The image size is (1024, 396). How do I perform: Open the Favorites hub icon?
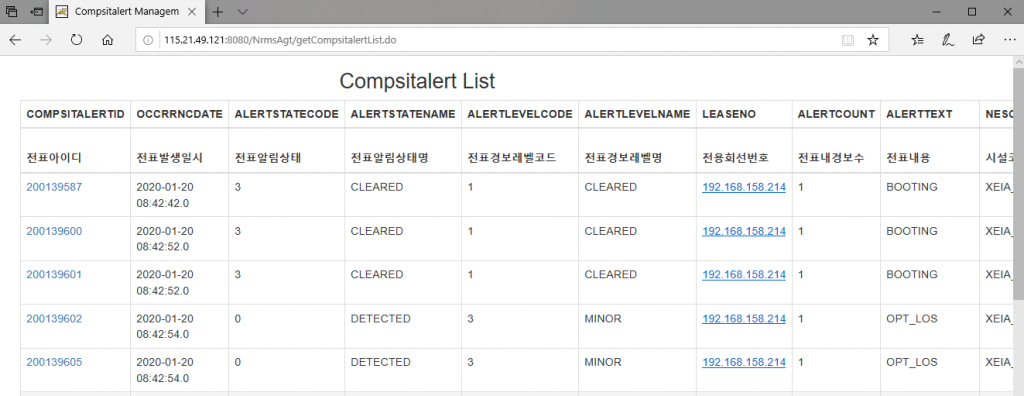click(917, 40)
